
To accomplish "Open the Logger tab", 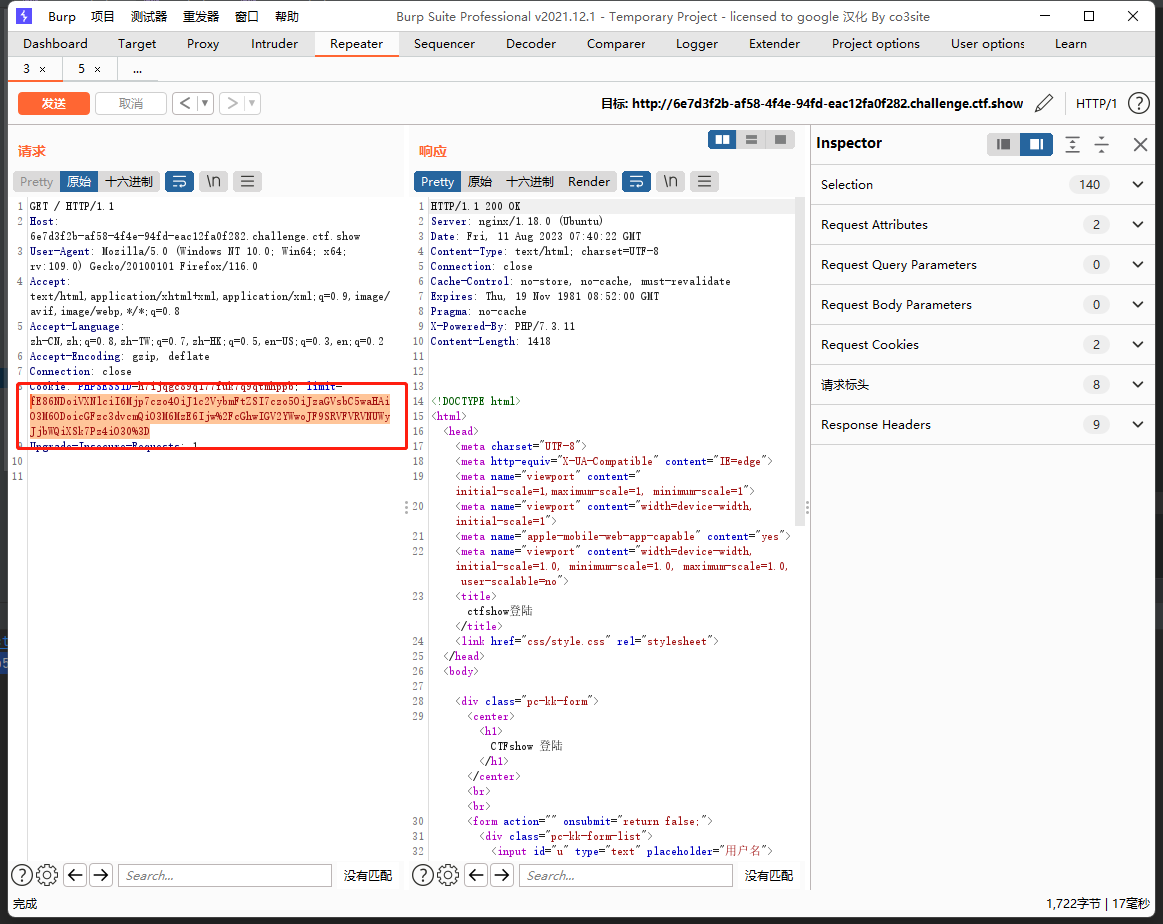I will tap(696, 44).
